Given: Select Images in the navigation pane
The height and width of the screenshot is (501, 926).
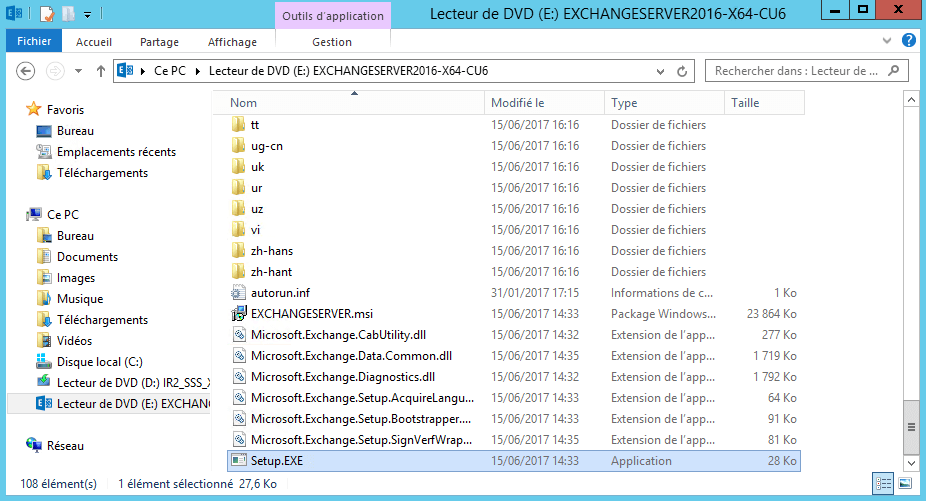Looking at the screenshot, I should 76,278.
